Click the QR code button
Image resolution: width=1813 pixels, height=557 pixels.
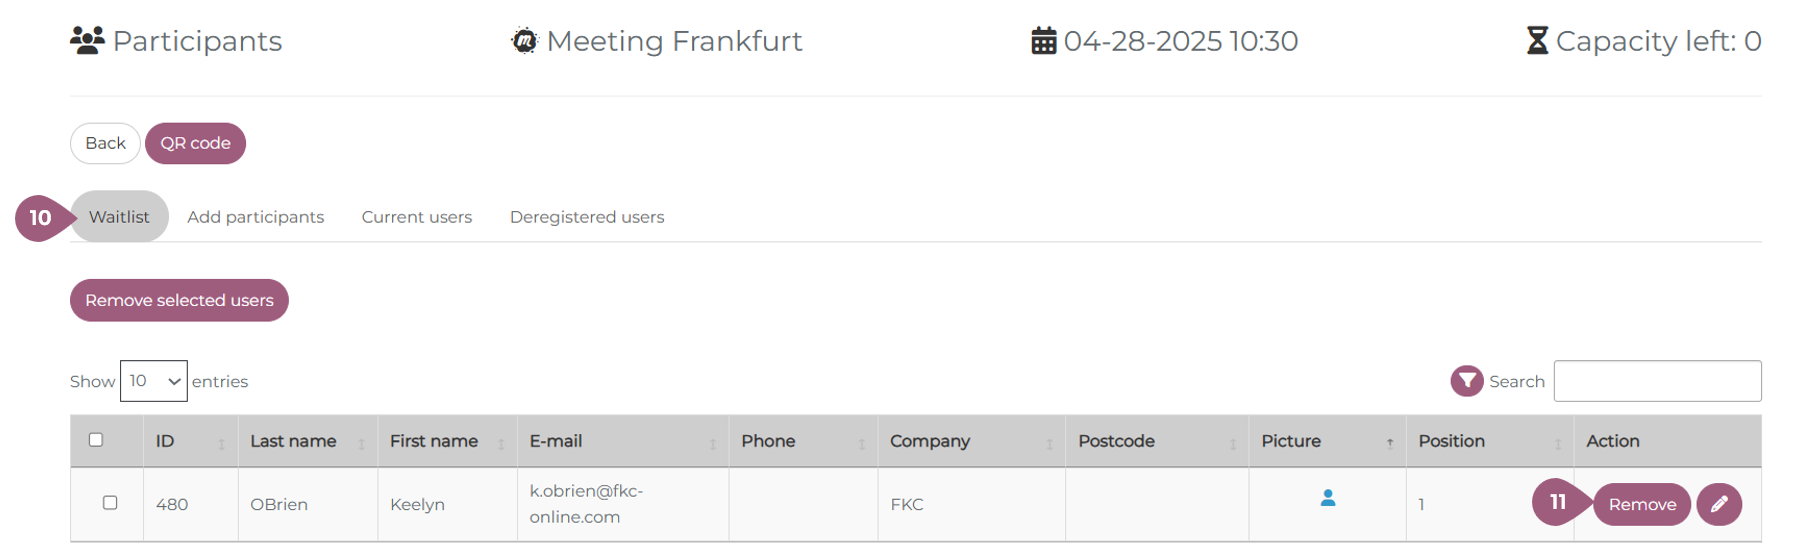pos(195,143)
